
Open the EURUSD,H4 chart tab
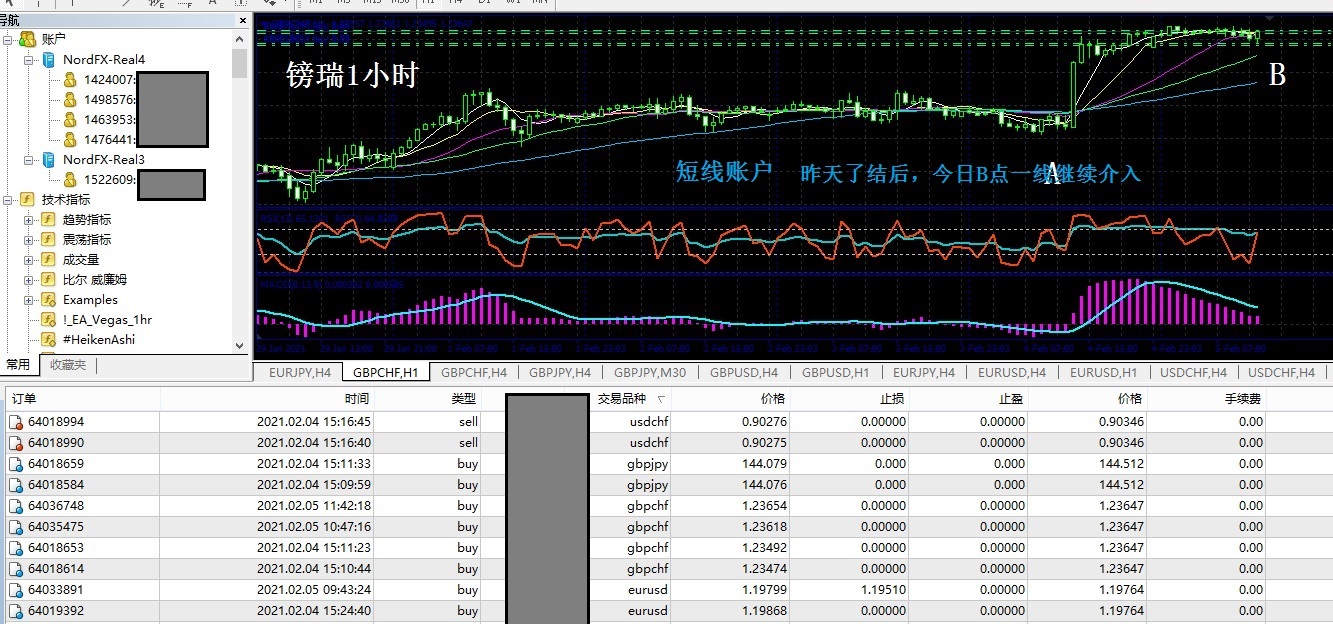coord(1011,372)
